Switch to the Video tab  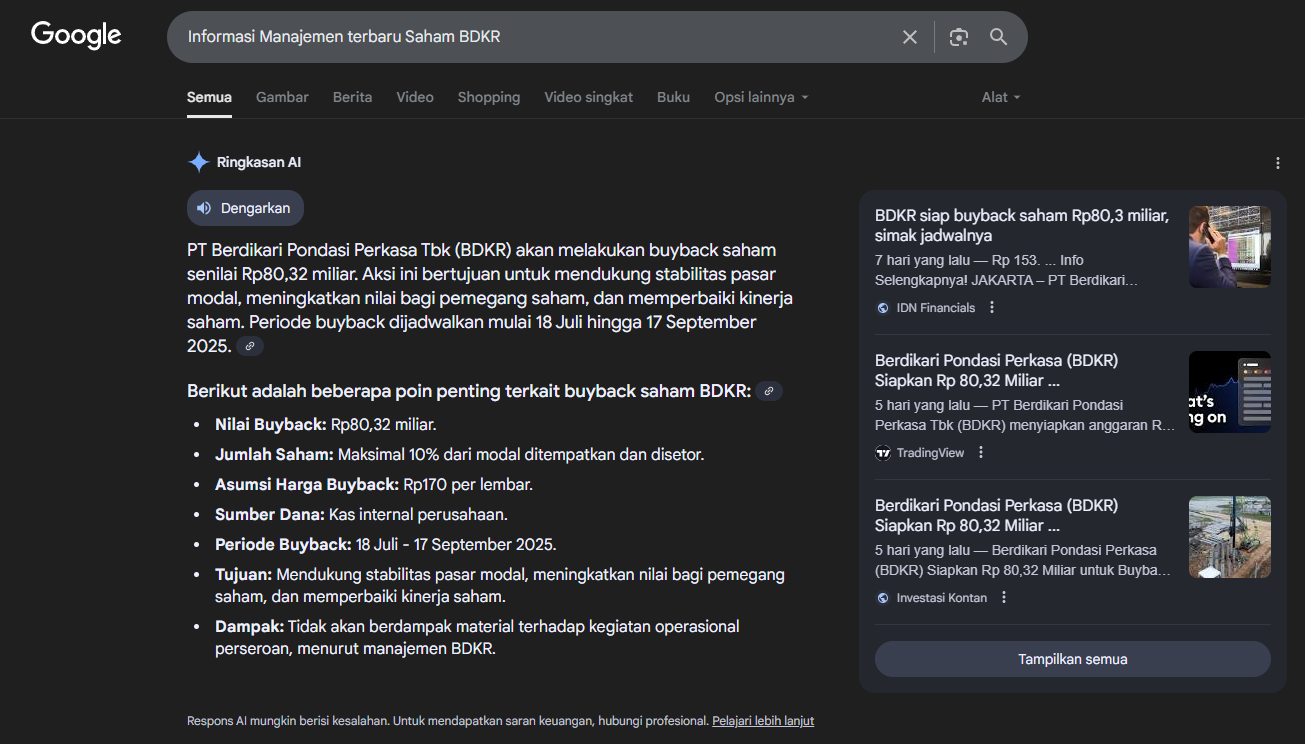pyautogui.click(x=415, y=97)
